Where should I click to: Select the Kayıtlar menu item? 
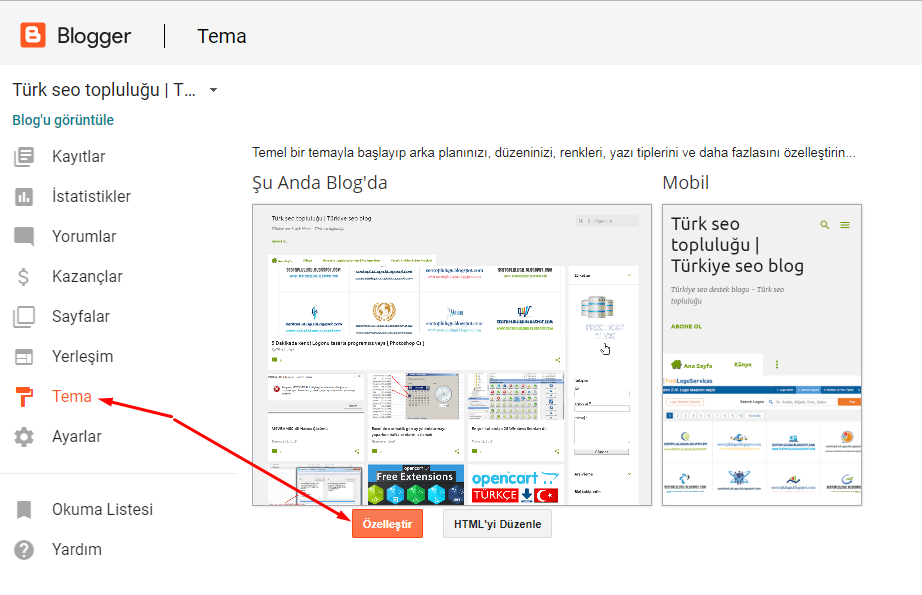tap(79, 156)
